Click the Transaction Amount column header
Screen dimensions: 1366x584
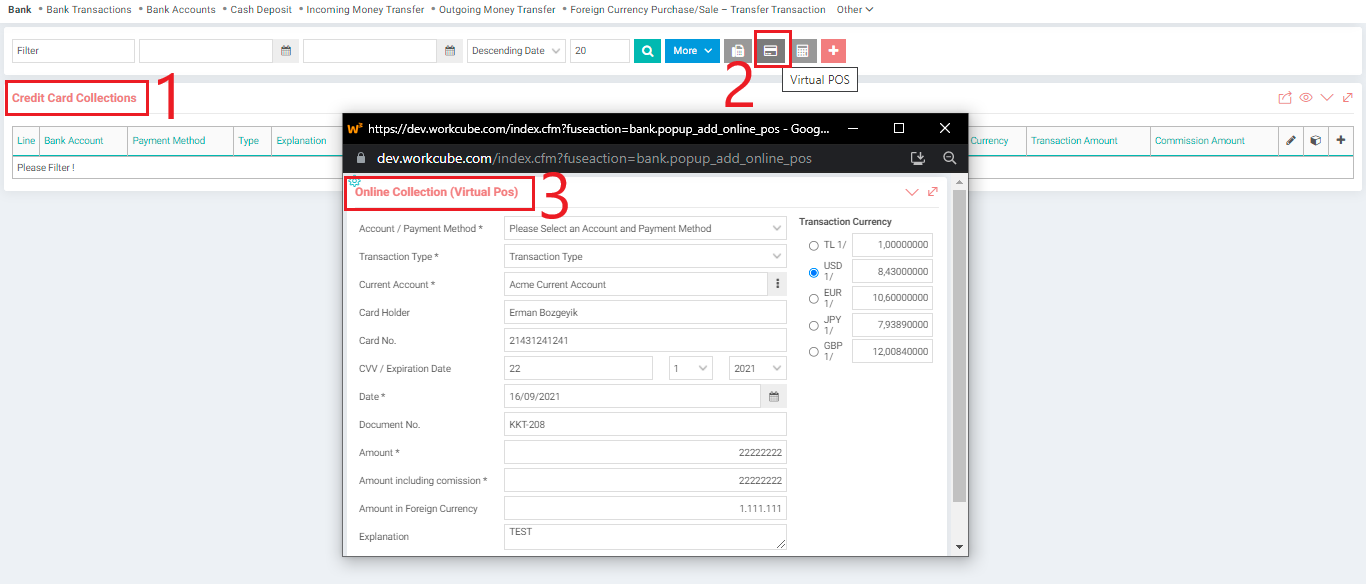pyautogui.click(x=1074, y=141)
